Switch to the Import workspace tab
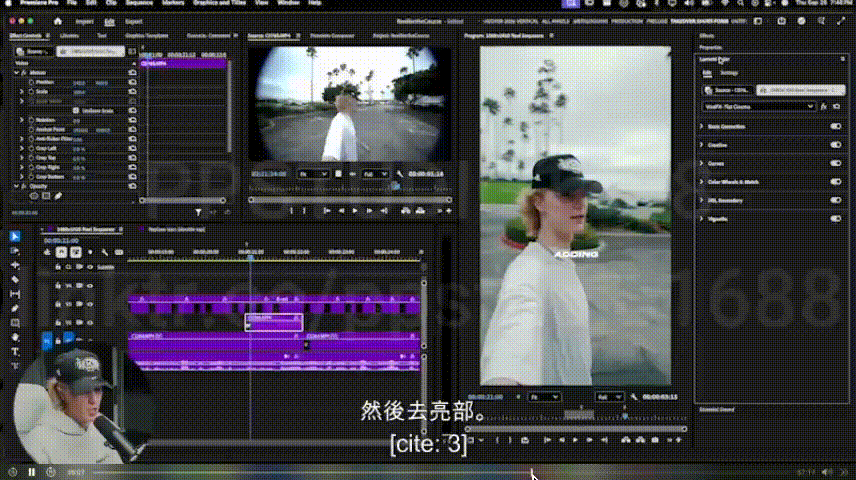The width and height of the screenshot is (856, 480). [84, 22]
